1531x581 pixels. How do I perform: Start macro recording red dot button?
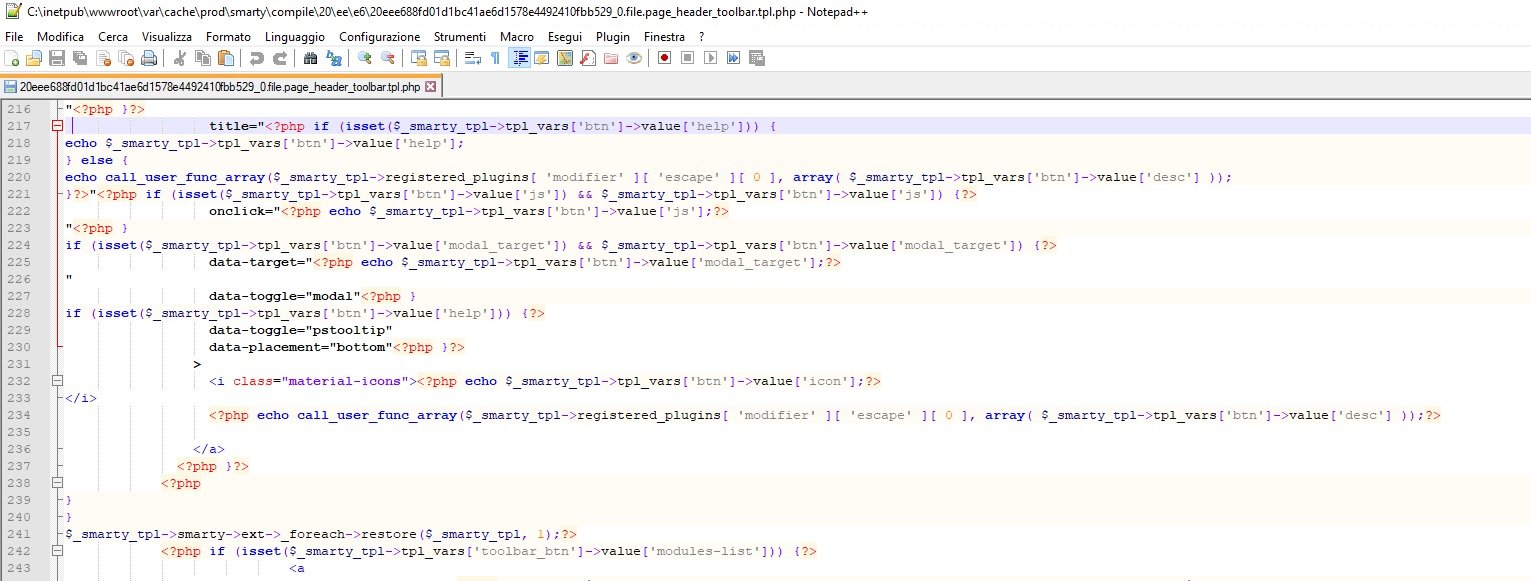(x=664, y=58)
